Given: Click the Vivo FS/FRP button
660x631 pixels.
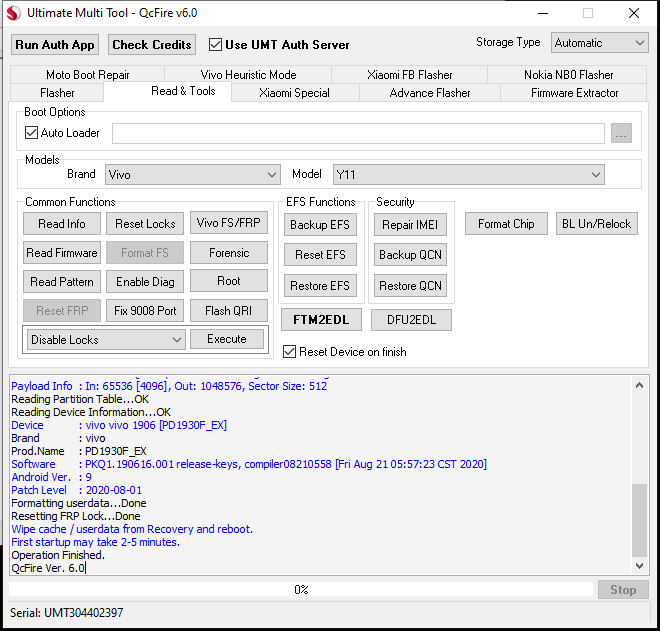Looking at the screenshot, I should [x=229, y=222].
